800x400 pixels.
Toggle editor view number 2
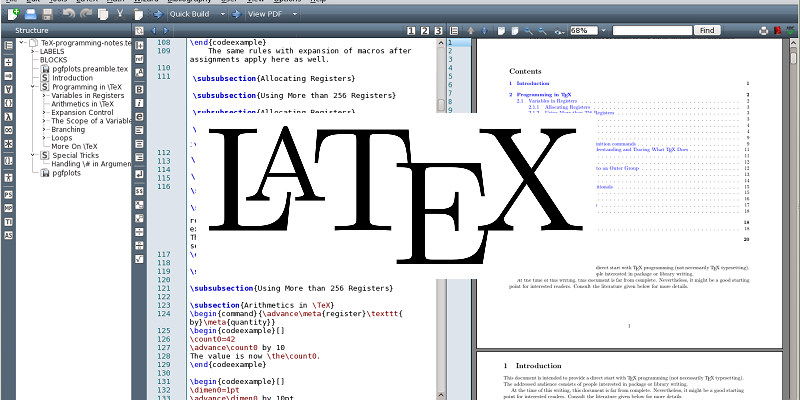[x=424, y=32]
